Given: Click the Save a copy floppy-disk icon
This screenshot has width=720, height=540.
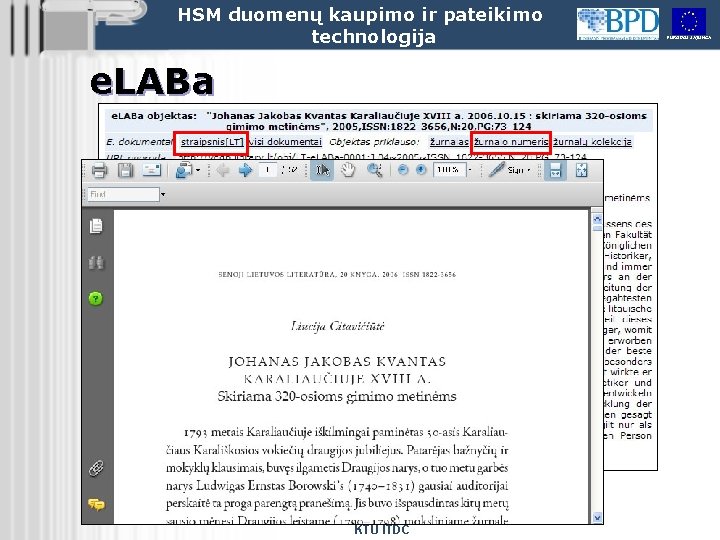Looking at the screenshot, I should click(x=125, y=170).
